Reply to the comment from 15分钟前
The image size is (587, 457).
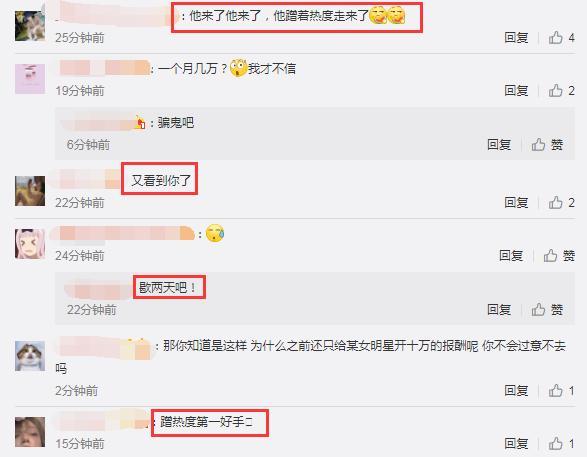[x=516, y=444]
